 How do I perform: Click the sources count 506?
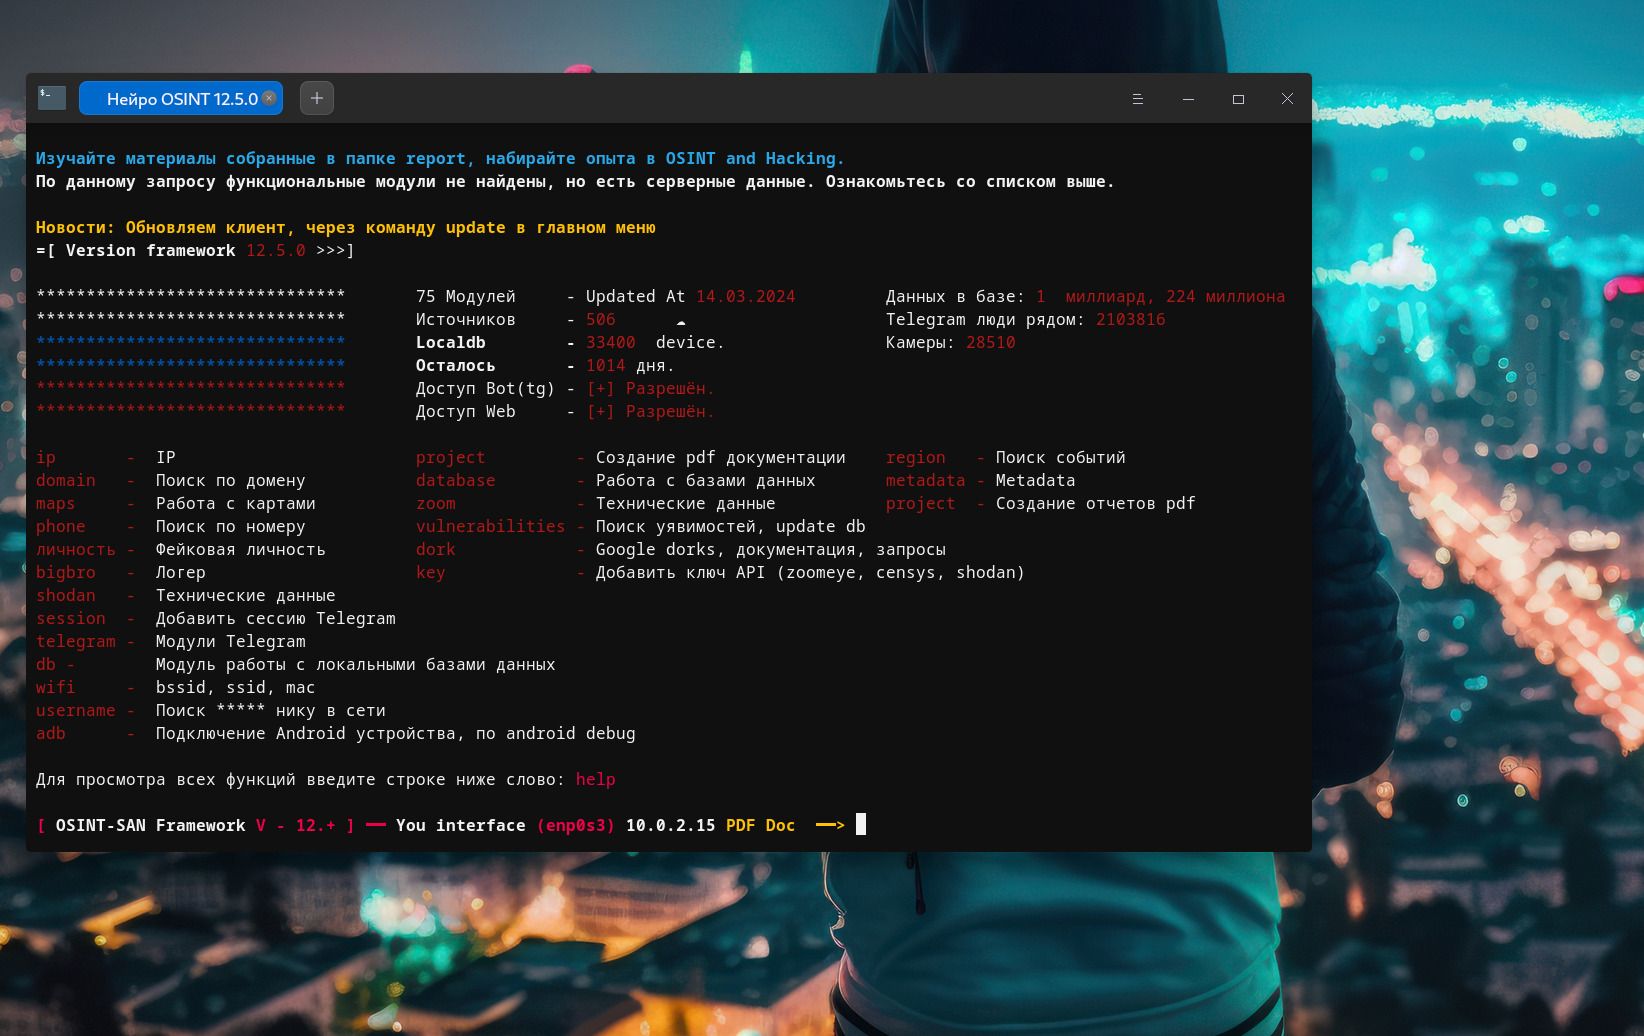(x=601, y=319)
